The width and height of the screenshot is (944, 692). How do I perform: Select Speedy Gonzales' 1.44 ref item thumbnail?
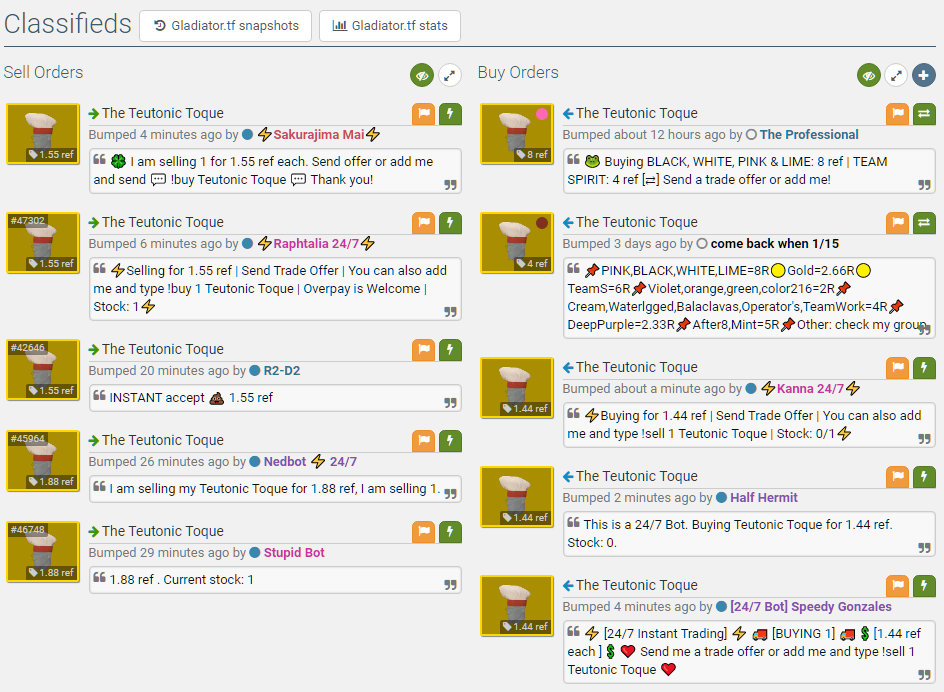point(517,606)
